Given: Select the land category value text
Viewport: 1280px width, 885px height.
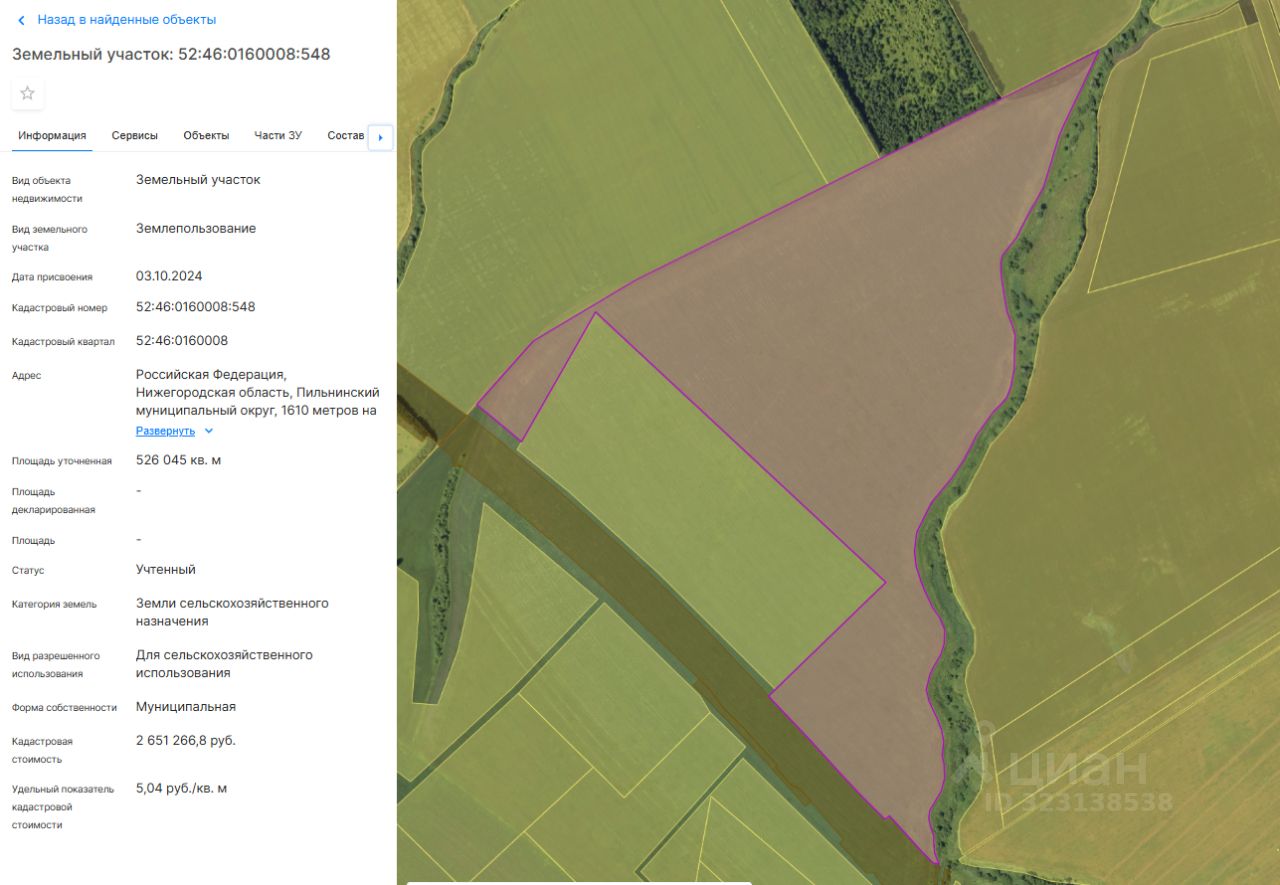Looking at the screenshot, I should [x=232, y=612].
